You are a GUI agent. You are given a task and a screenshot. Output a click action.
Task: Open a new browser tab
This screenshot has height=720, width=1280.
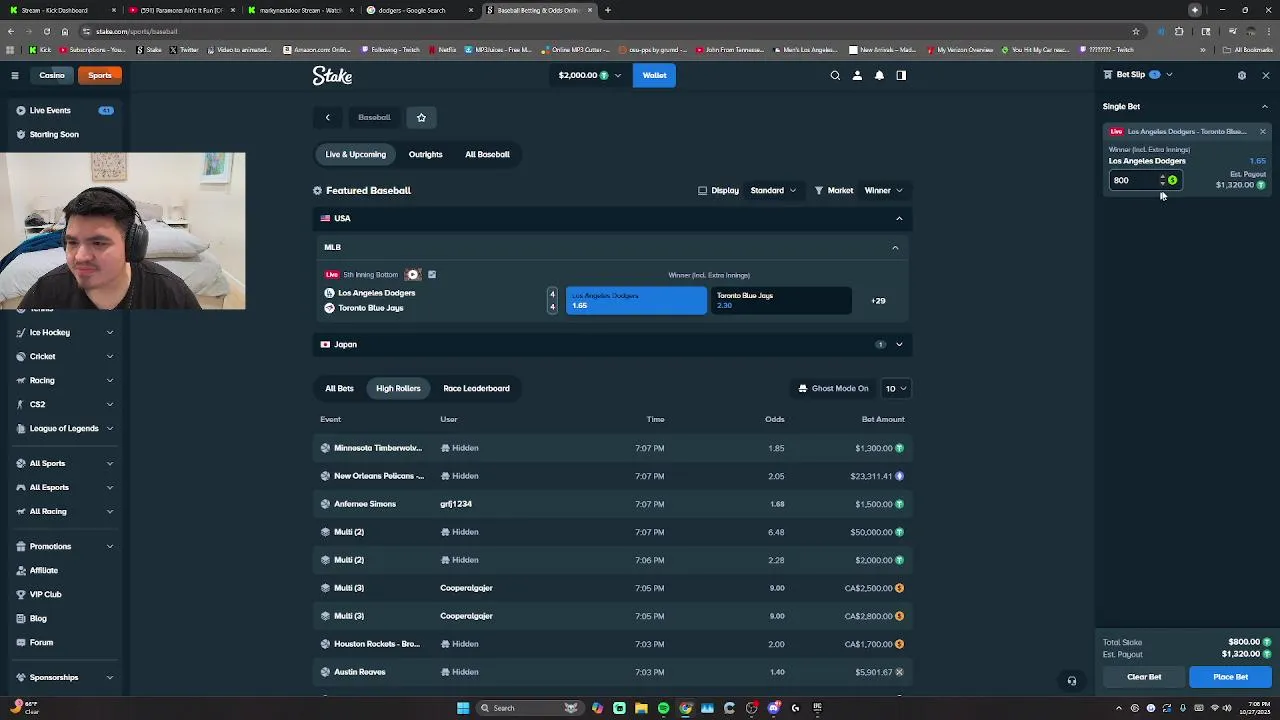(607, 10)
